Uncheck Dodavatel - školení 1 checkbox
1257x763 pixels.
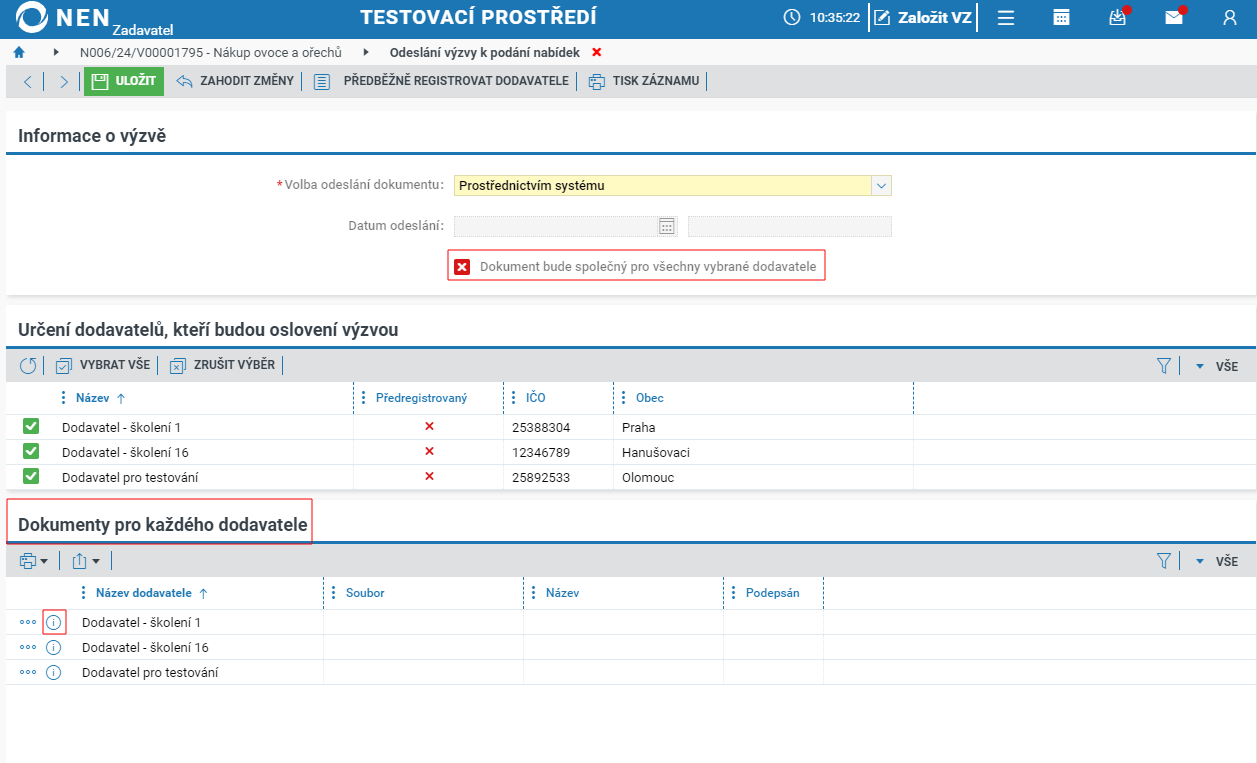point(31,427)
